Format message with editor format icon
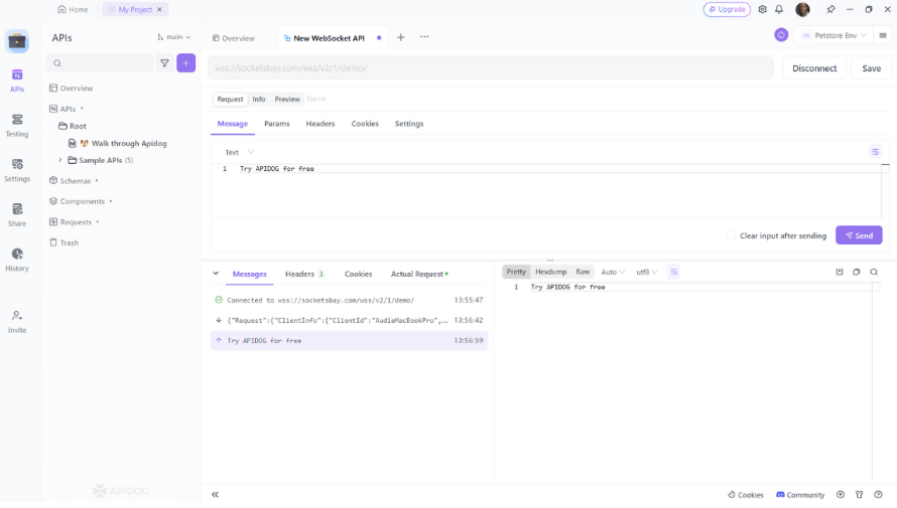The width and height of the screenshot is (897, 508). point(875,152)
